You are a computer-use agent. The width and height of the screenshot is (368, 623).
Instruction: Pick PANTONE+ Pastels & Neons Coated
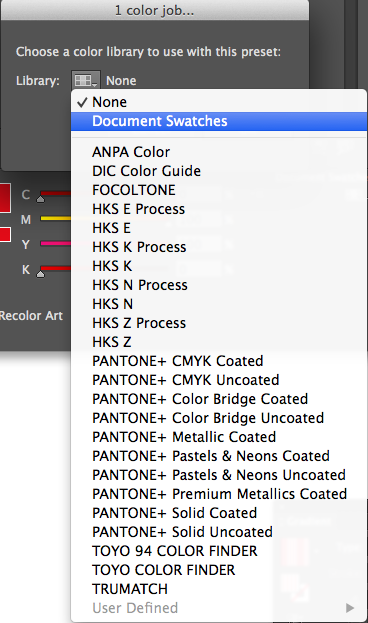coord(219,456)
